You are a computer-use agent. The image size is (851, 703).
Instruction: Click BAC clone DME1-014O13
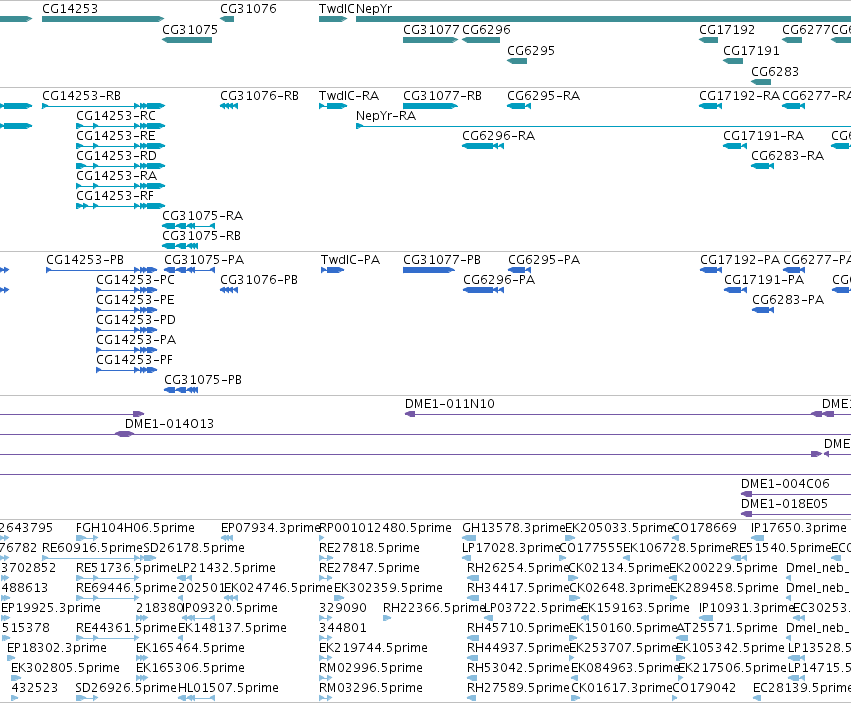click(x=169, y=423)
